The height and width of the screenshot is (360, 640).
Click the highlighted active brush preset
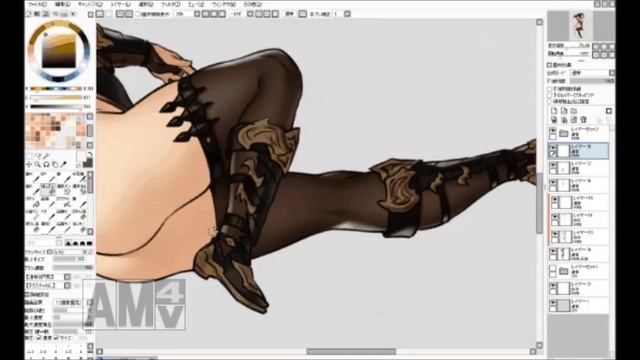49,188
